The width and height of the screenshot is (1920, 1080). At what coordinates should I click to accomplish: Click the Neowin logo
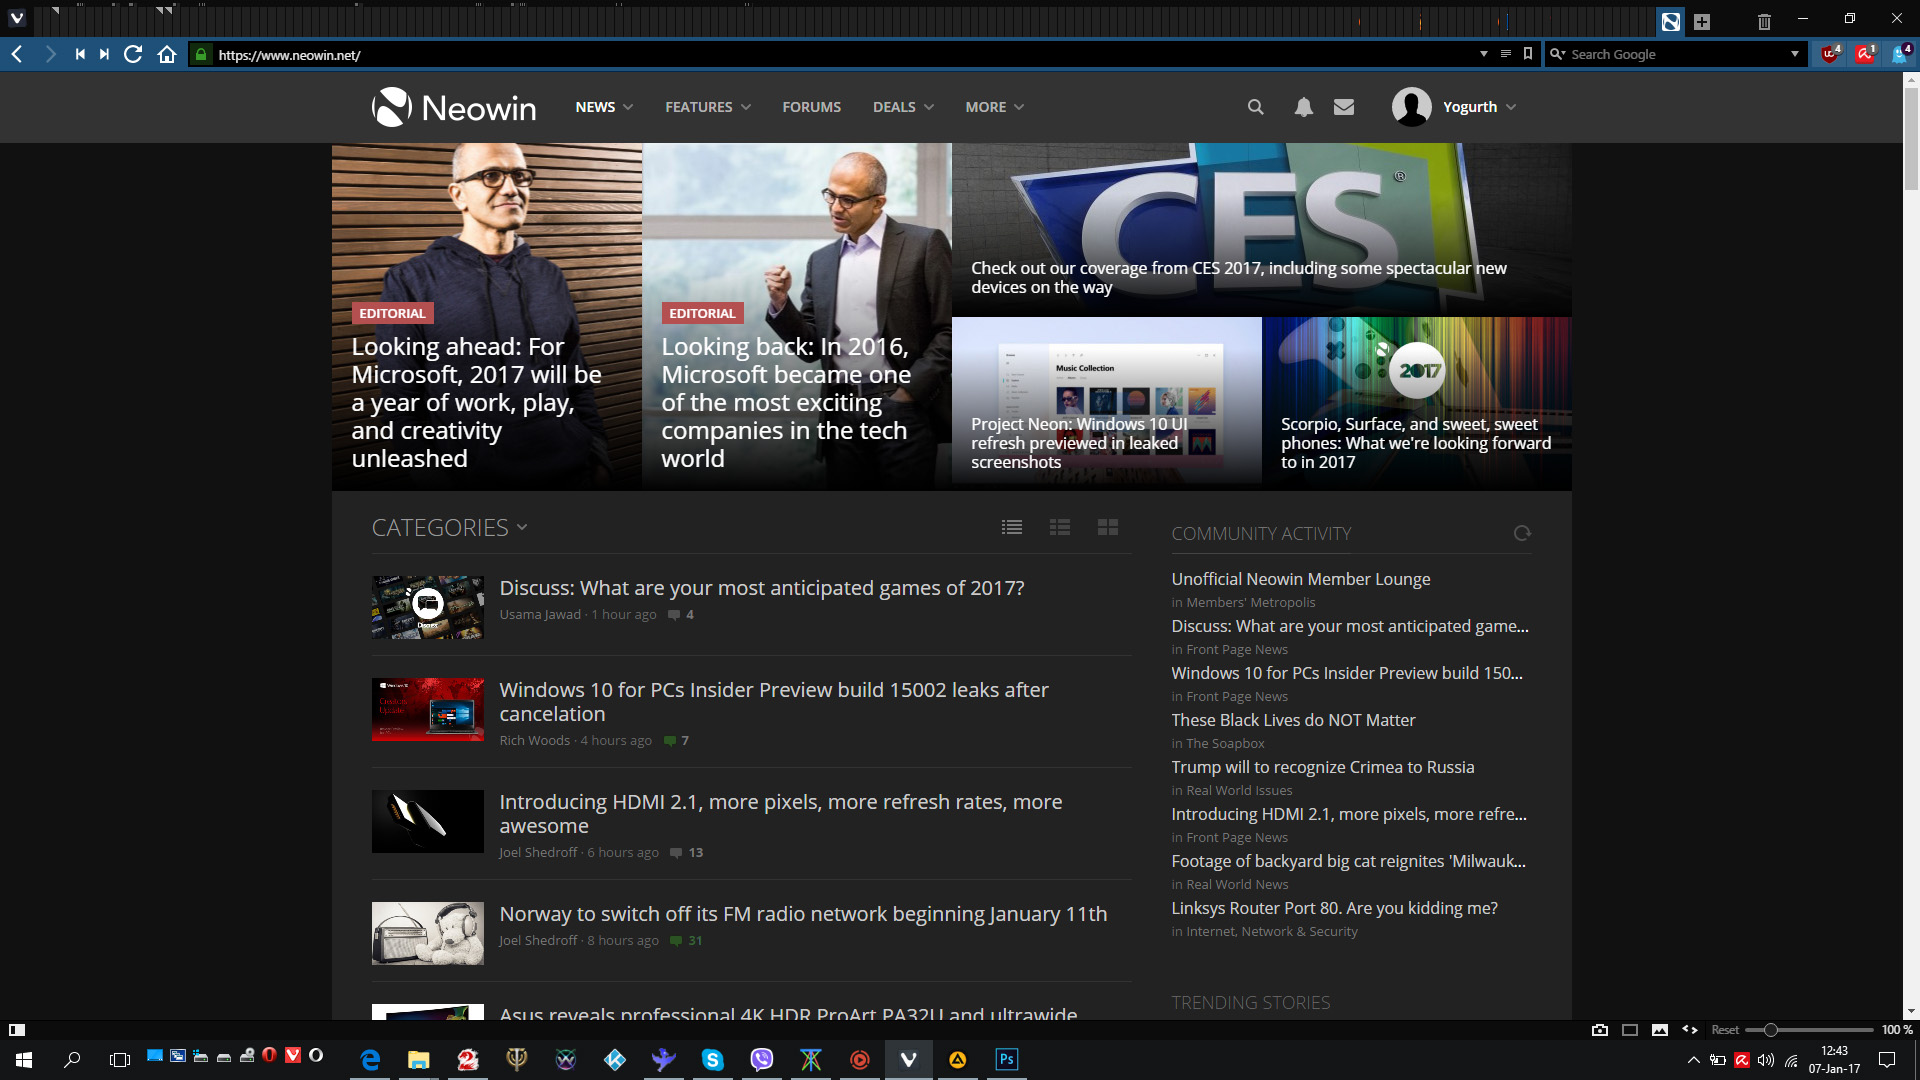point(454,107)
